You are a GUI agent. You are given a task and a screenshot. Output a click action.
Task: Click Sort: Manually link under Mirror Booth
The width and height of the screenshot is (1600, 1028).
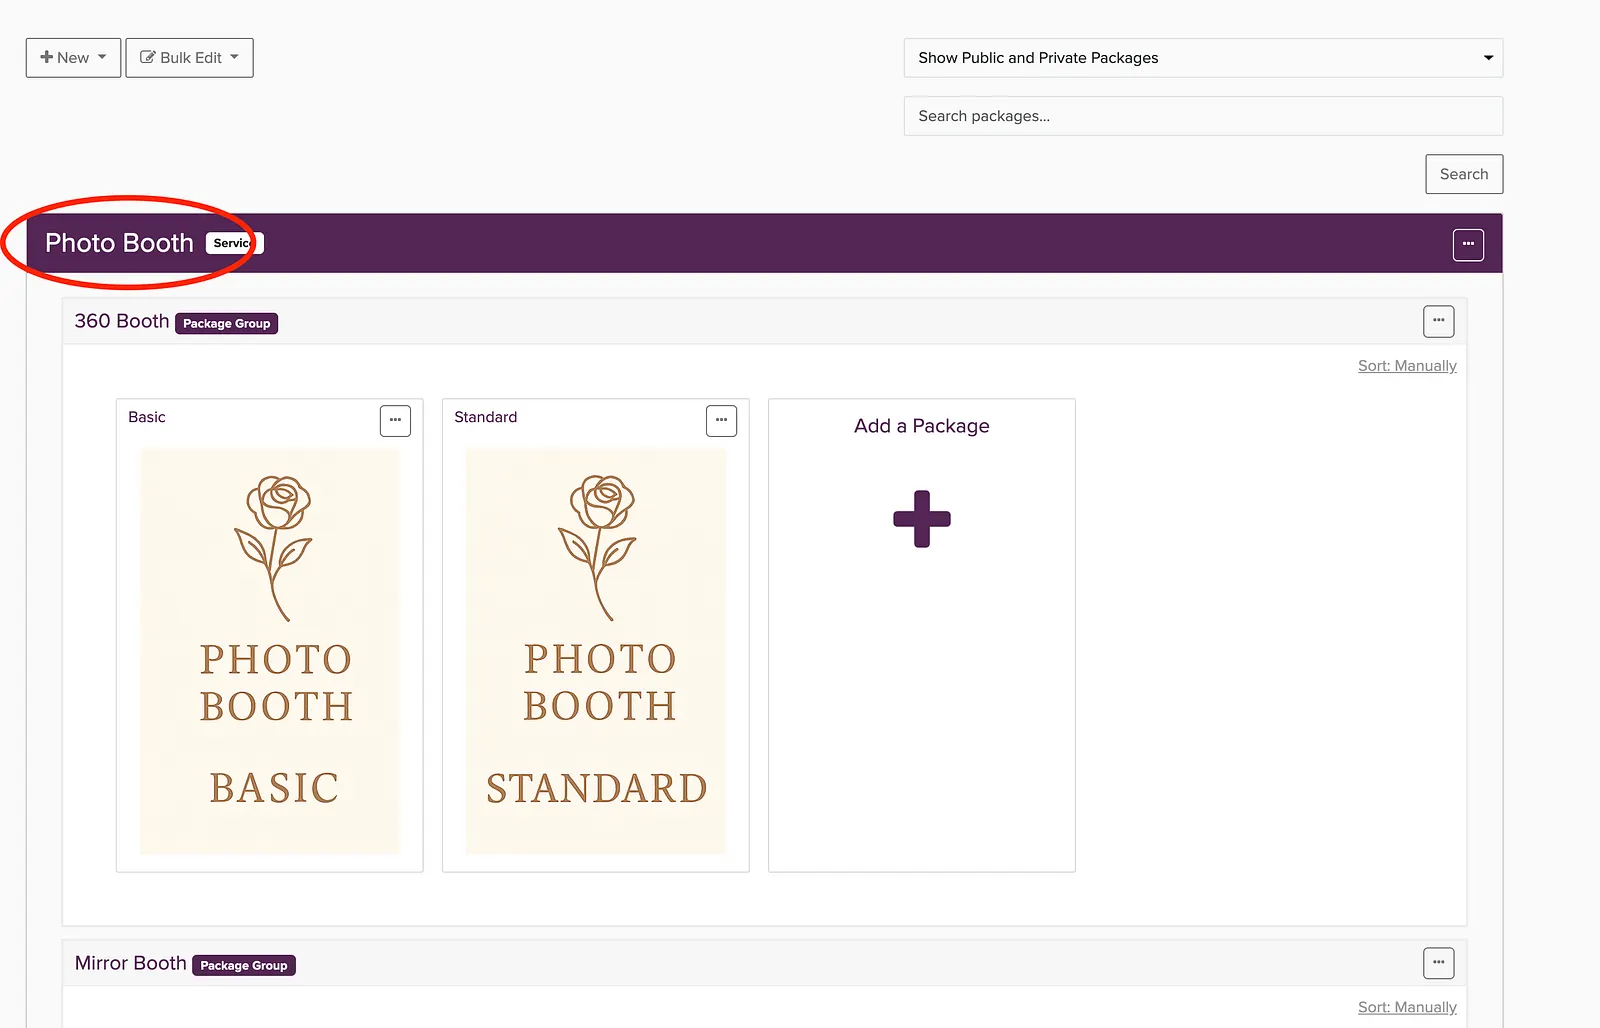1407,1007
